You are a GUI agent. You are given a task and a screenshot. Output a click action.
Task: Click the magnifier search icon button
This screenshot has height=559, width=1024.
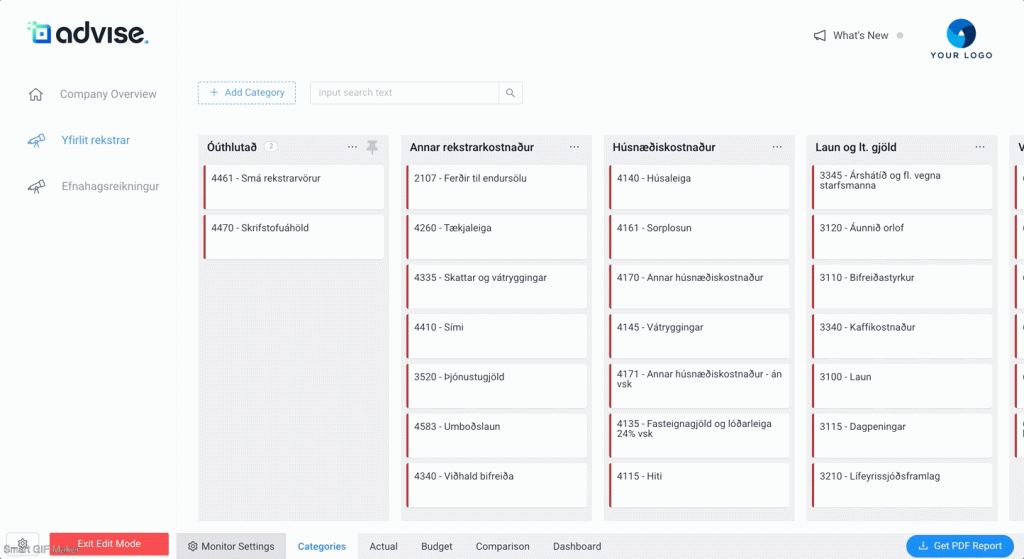coord(510,93)
